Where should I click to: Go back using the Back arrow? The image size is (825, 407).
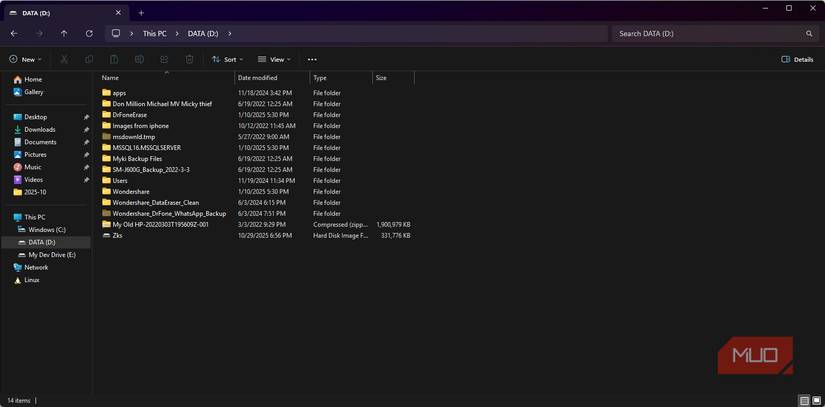coord(14,34)
